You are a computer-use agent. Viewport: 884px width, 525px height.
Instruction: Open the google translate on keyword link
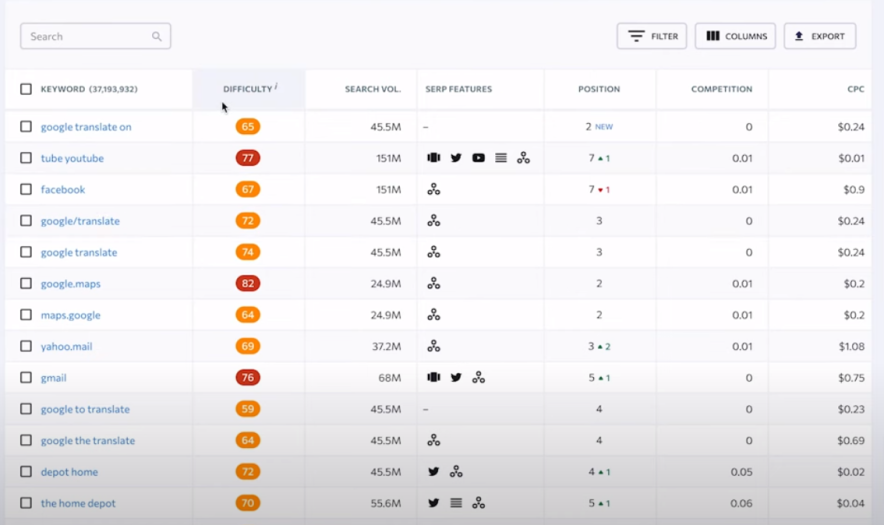[x=86, y=127]
